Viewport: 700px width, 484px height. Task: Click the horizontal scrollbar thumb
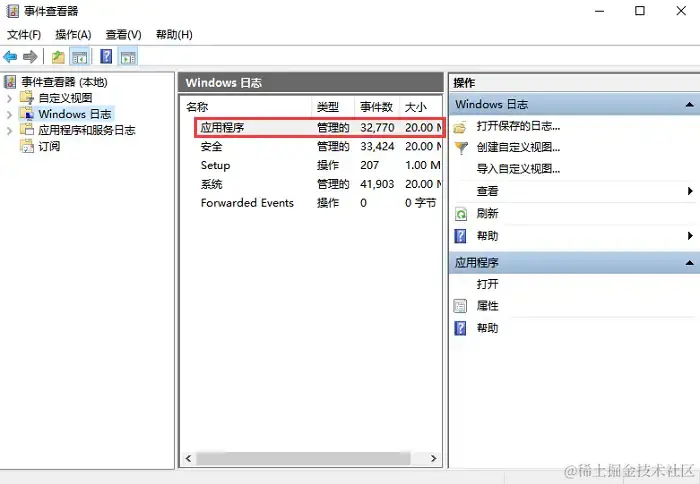click(x=303, y=459)
